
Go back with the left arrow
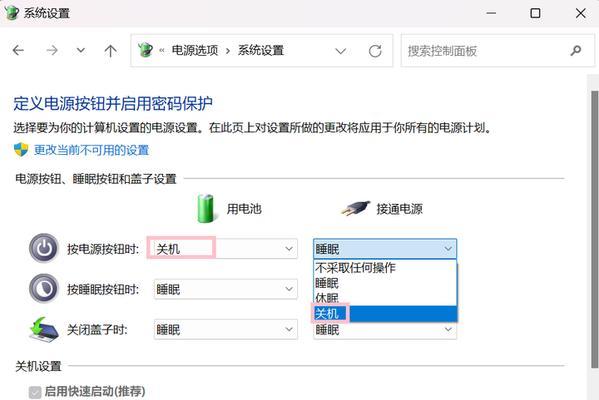[18, 50]
